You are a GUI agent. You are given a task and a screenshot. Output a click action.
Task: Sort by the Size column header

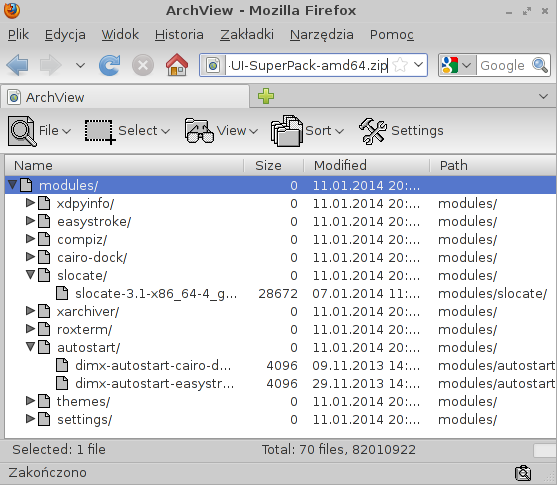274,166
